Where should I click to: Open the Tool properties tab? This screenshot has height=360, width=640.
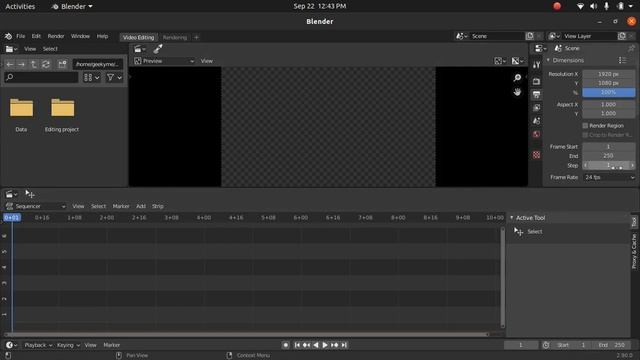[x=536, y=65]
